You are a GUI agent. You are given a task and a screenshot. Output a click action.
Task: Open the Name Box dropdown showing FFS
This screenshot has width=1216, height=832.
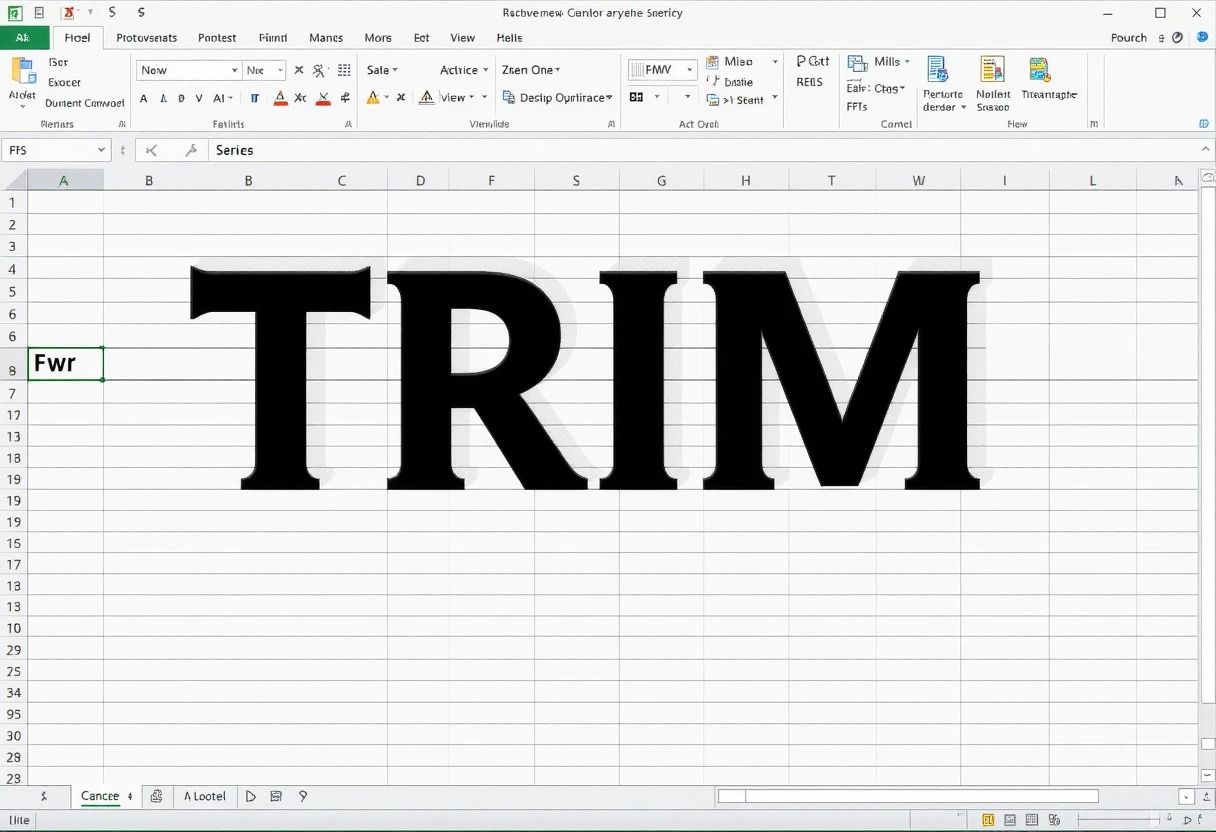click(x=103, y=149)
